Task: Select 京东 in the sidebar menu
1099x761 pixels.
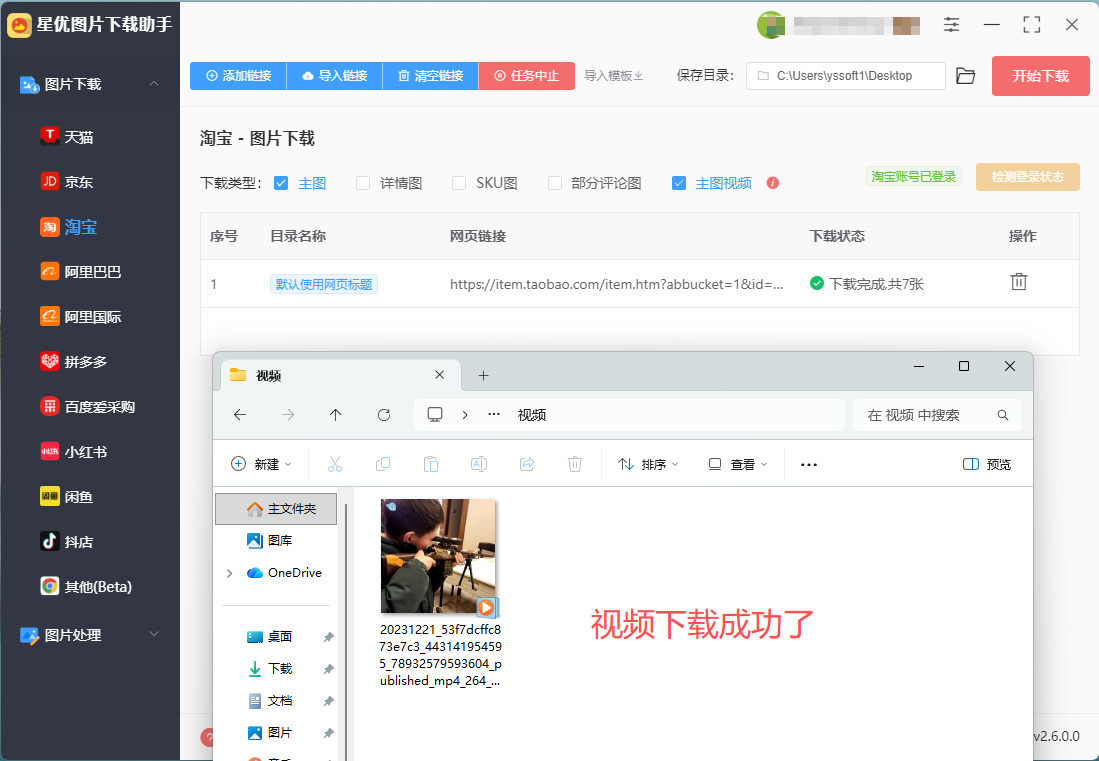Action: 79,182
